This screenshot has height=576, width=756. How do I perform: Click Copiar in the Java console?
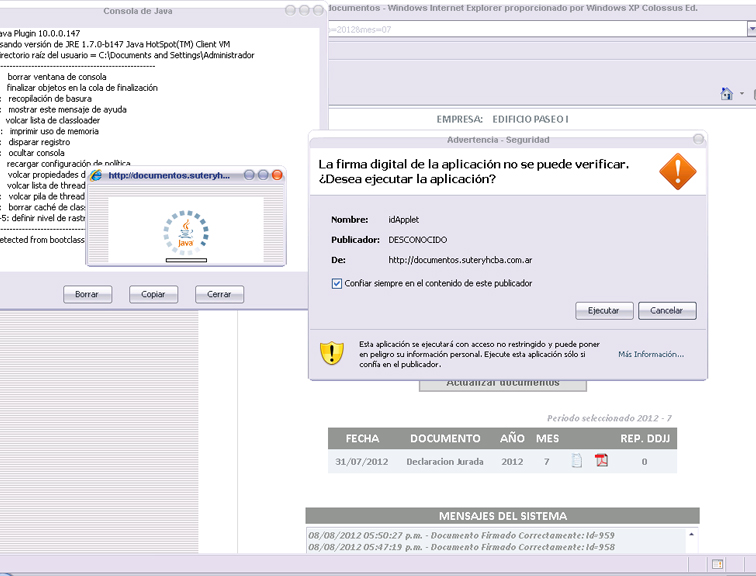pos(153,294)
